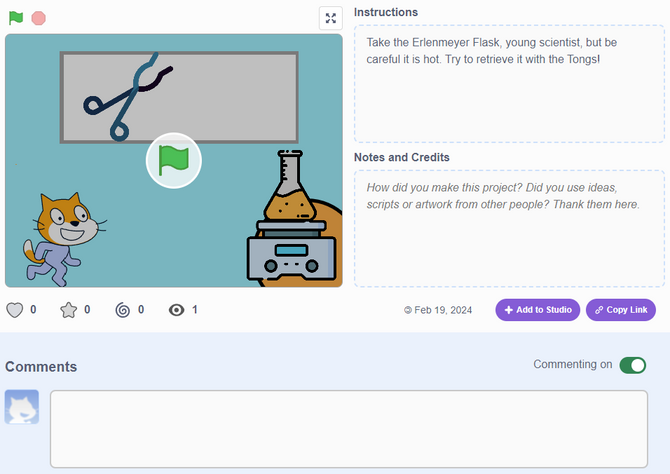Screen dimensions: 670x474
Task: Click the small green flag above stage
Action: tap(16, 18)
